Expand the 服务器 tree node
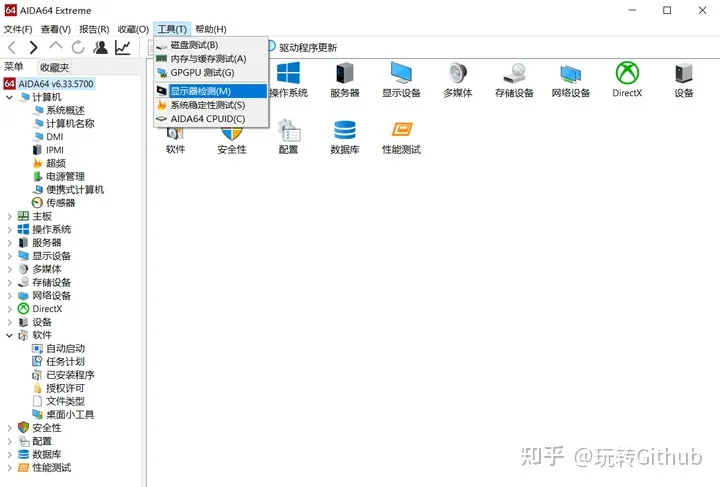This screenshot has width=720, height=487. tap(9, 243)
